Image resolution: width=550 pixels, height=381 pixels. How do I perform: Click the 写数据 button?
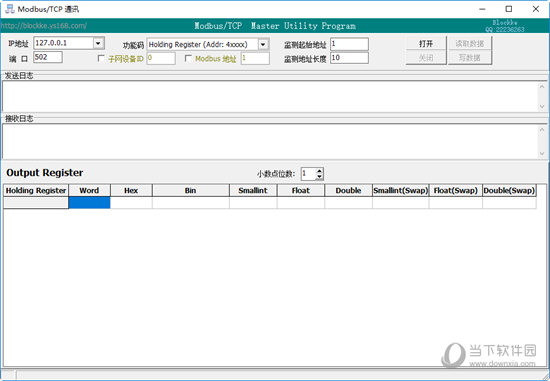point(470,58)
